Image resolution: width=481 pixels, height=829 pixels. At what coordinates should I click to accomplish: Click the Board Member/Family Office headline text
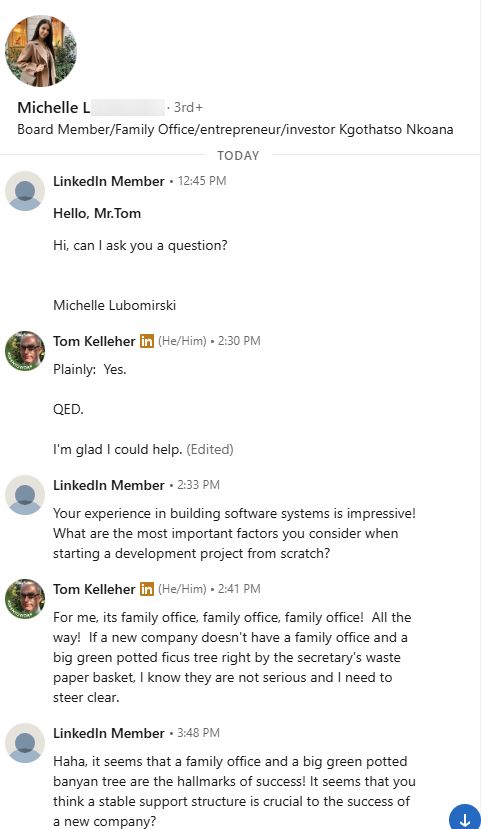[235, 130]
